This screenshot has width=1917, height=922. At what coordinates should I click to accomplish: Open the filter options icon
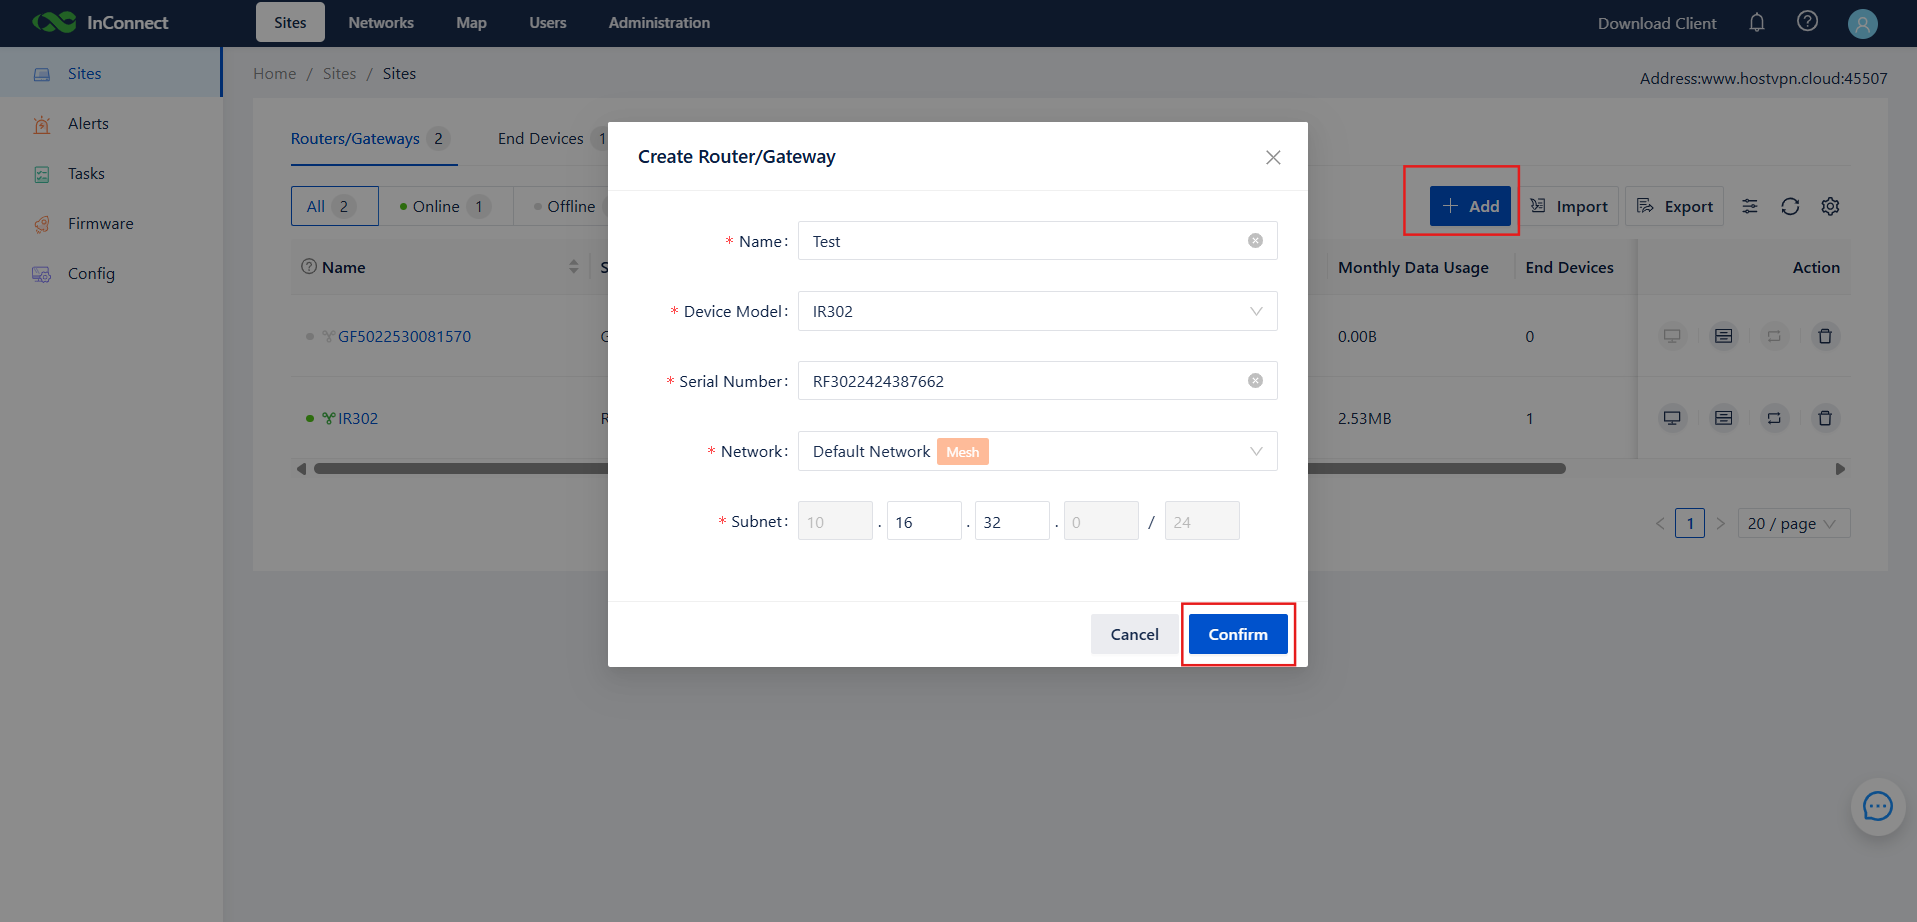[1750, 206]
